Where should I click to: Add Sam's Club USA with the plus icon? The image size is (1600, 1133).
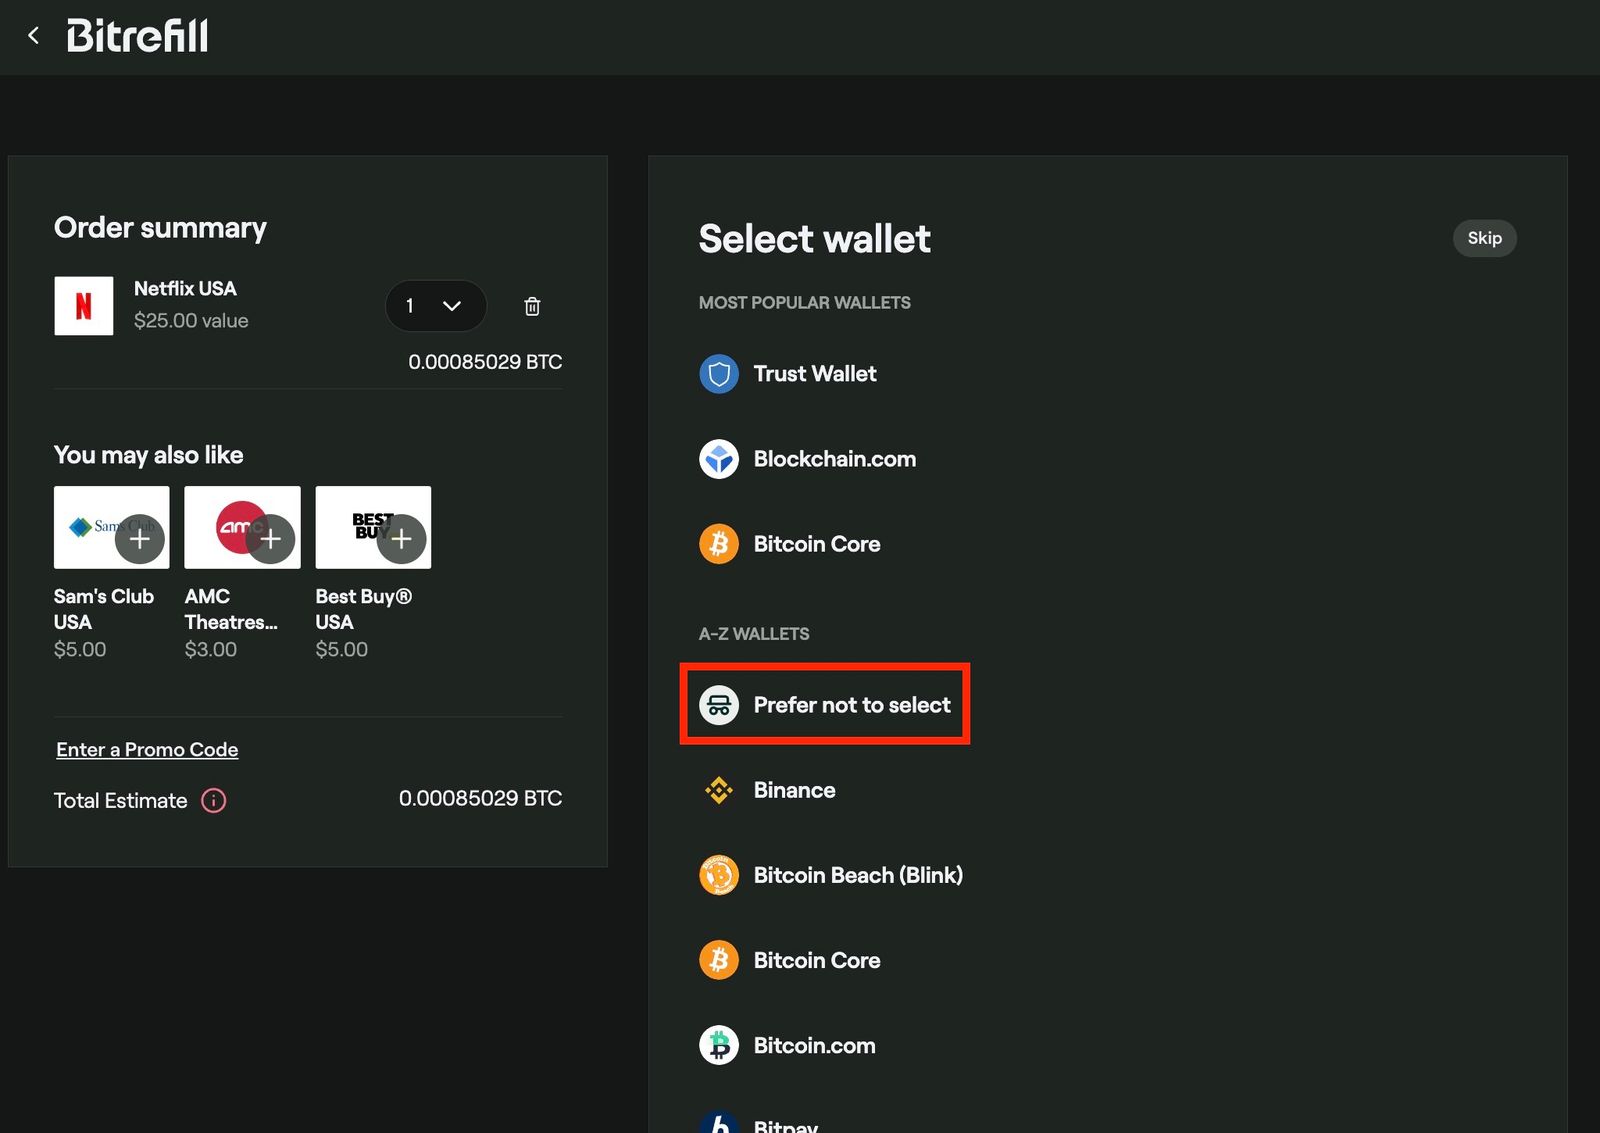click(x=140, y=539)
